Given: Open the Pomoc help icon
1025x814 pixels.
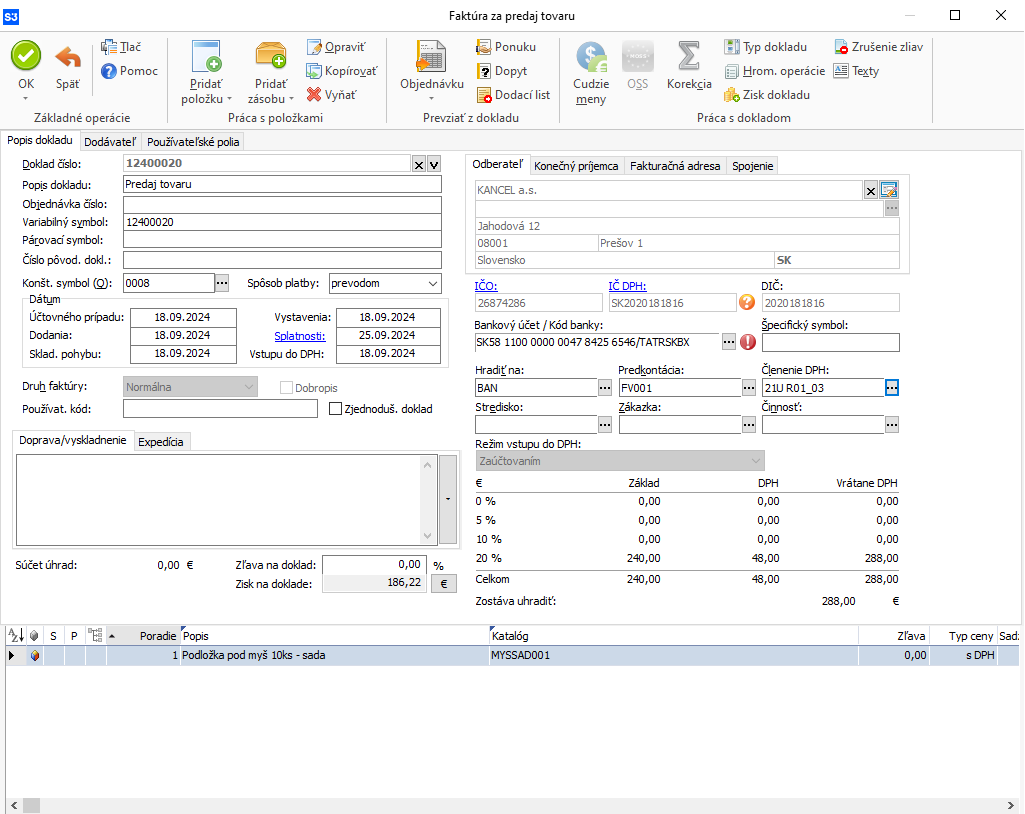Looking at the screenshot, I should [x=109, y=71].
